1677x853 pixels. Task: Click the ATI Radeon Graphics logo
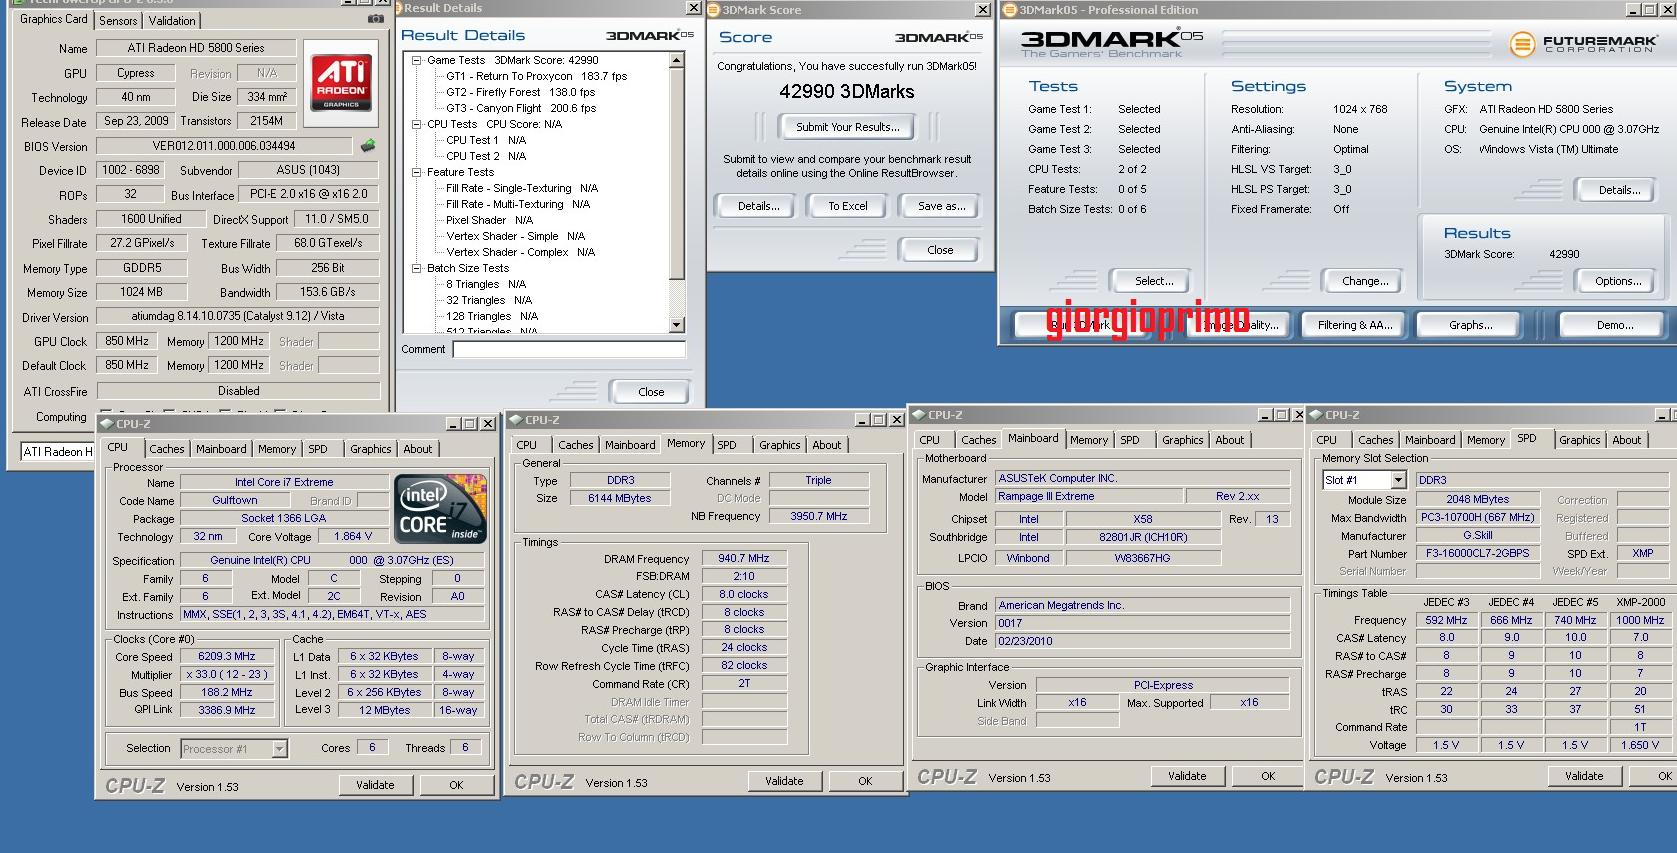click(x=341, y=81)
